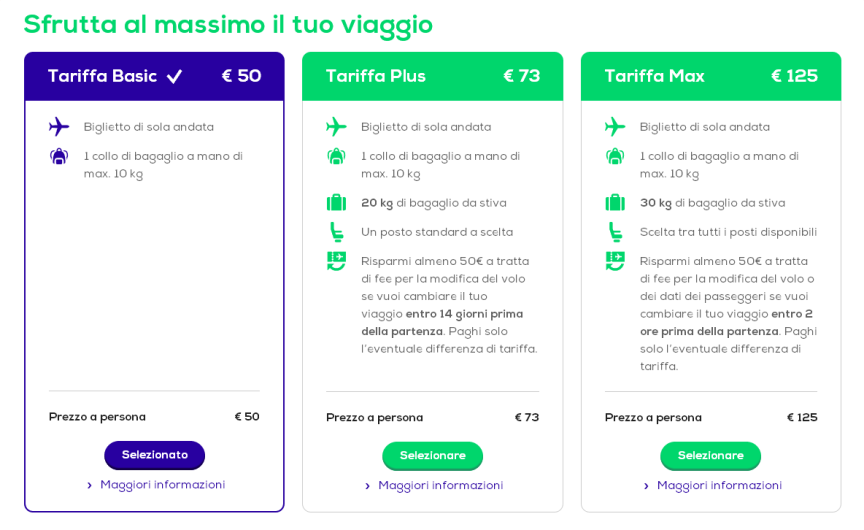864x530 pixels.
Task: Click the 20 kg suitcase icon
Action: (336, 203)
